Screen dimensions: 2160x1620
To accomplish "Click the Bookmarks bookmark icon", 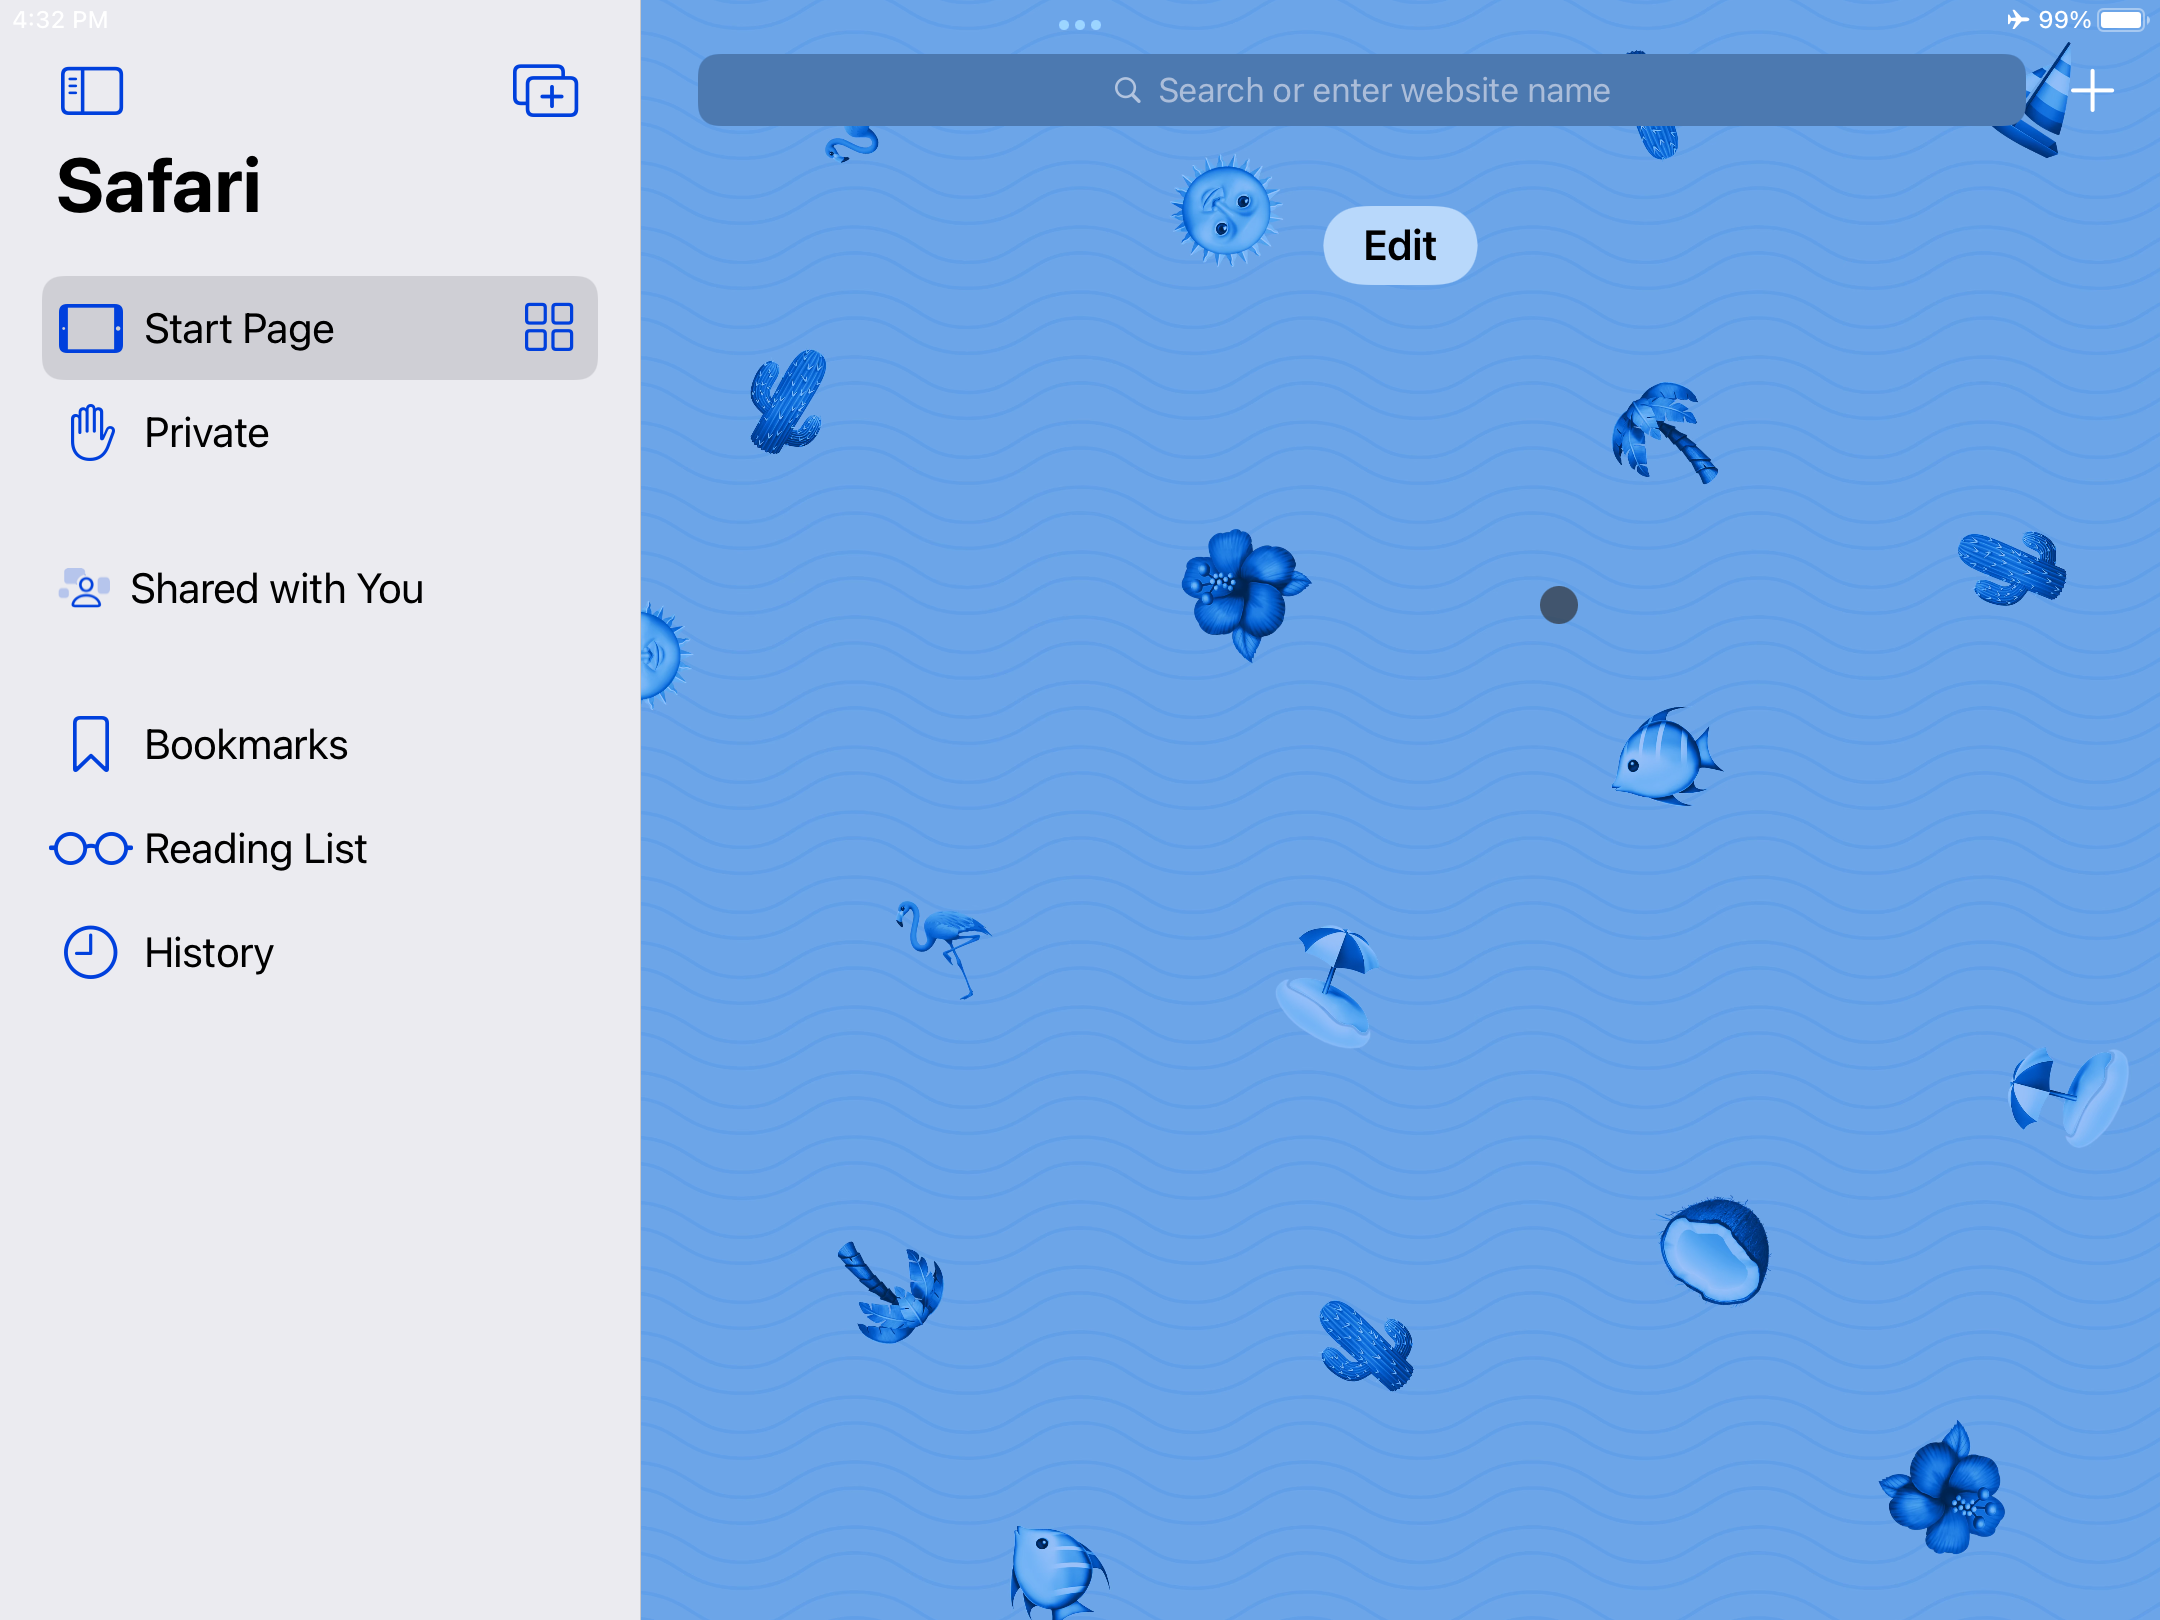I will (91, 744).
